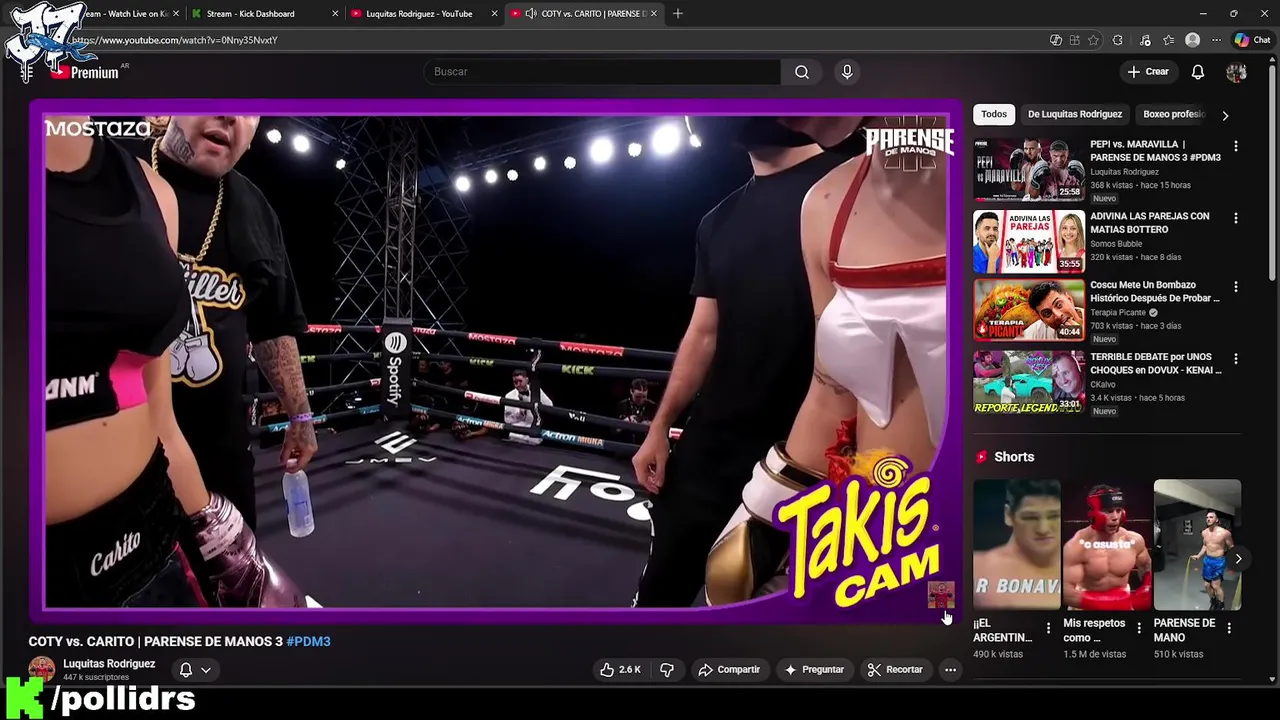Click the Preguntar sparkle button
Viewport: 1280px width, 720px height.
[x=814, y=670]
